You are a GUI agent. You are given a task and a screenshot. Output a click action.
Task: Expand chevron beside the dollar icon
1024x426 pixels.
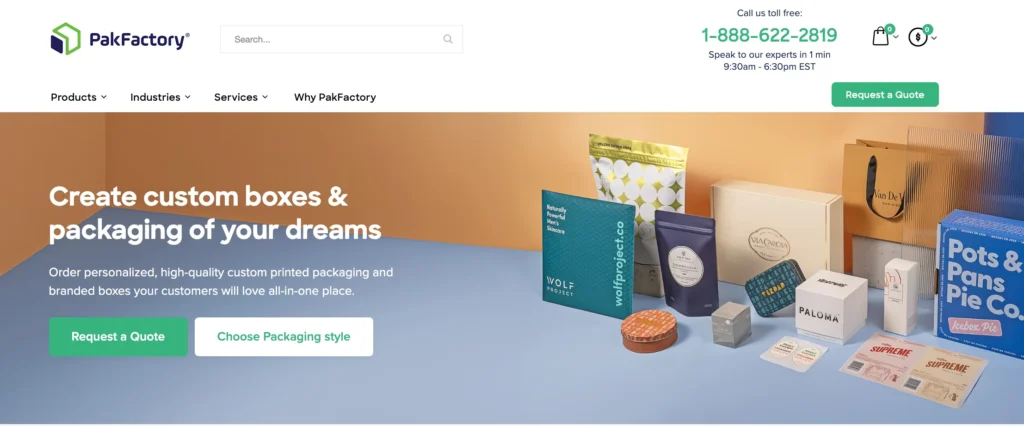[934, 38]
